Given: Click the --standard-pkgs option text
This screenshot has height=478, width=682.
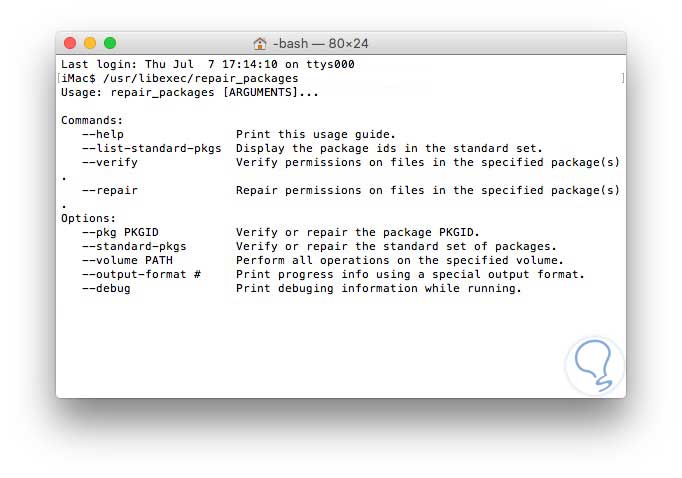Looking at the screenshot, I should pyautogui.click(x=135, y=246).
